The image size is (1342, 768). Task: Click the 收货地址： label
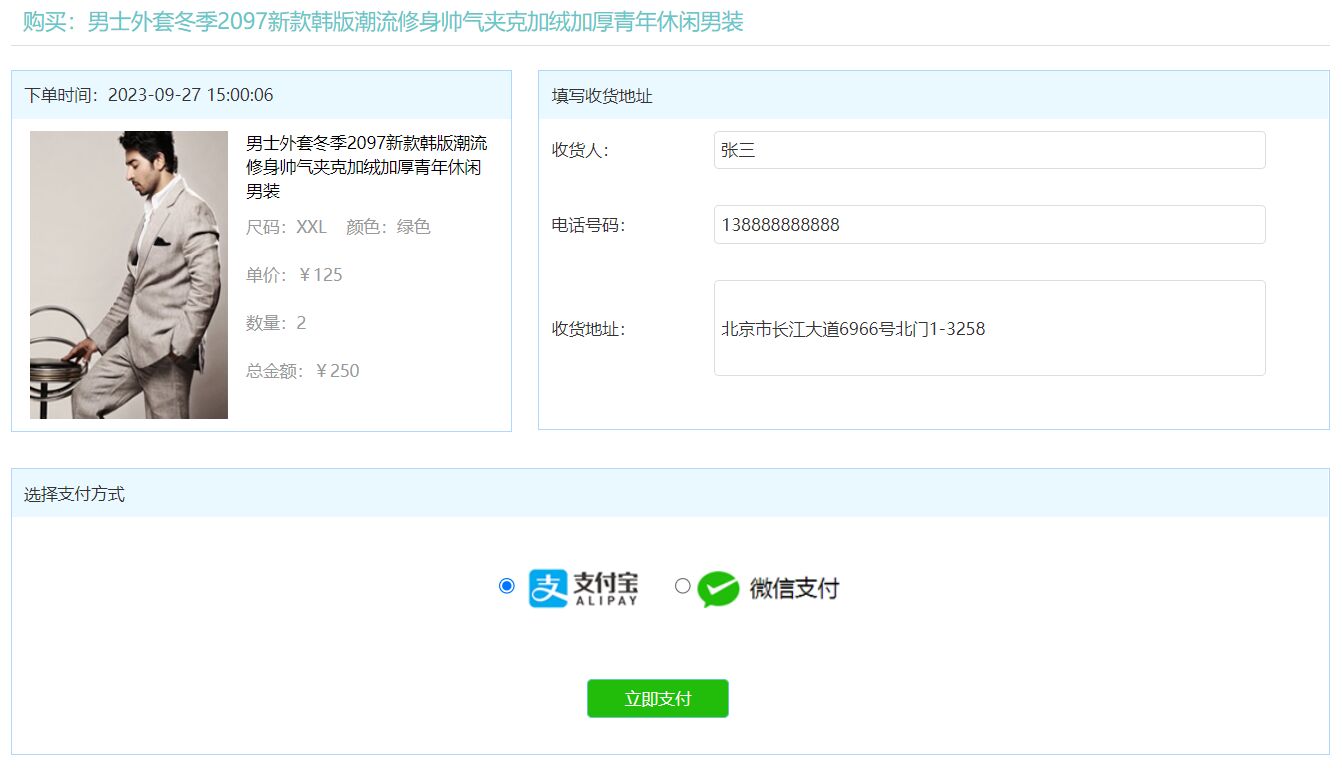point(588,329)
